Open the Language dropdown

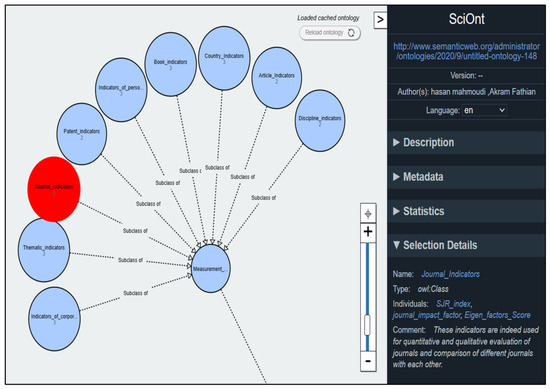[484, 110]
